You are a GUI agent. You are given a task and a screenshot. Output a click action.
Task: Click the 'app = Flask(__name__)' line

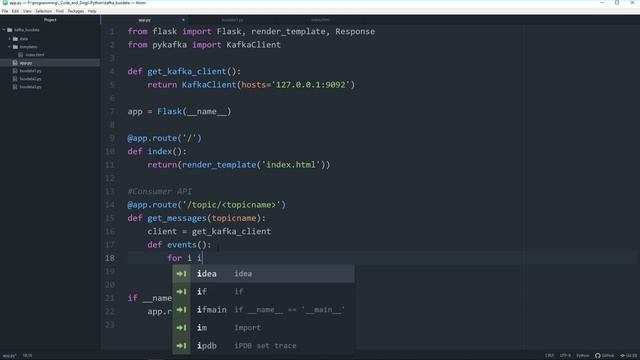179,111
